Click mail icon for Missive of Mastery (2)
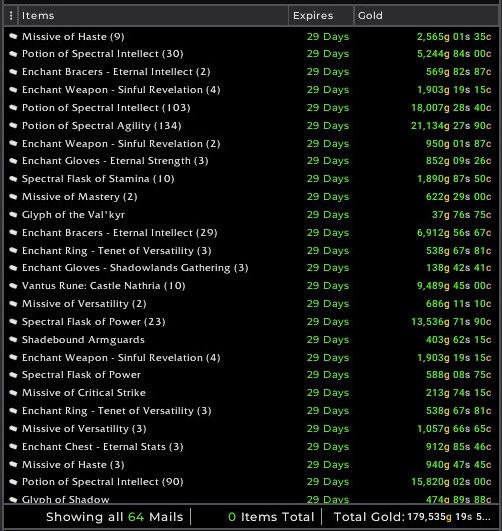The image size is (502, 531). (x=13, y=197)
